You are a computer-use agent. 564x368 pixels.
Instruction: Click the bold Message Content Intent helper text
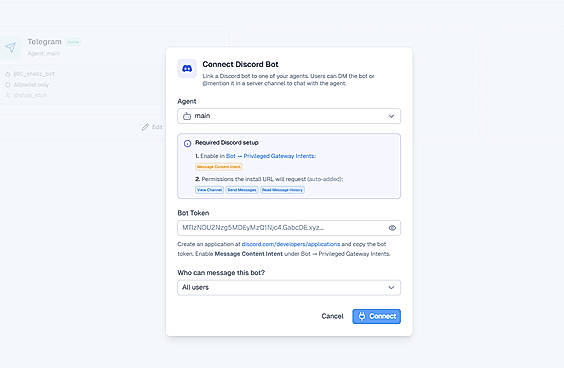[x=248, y=254]
